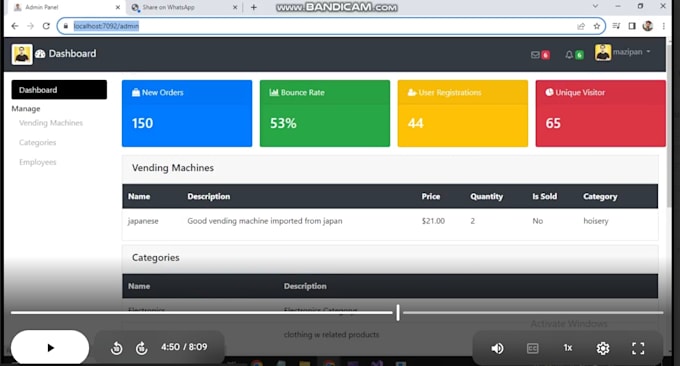Click the Vending Machines section heading
This screenshot has height=366, width=680.
[173, 168]
